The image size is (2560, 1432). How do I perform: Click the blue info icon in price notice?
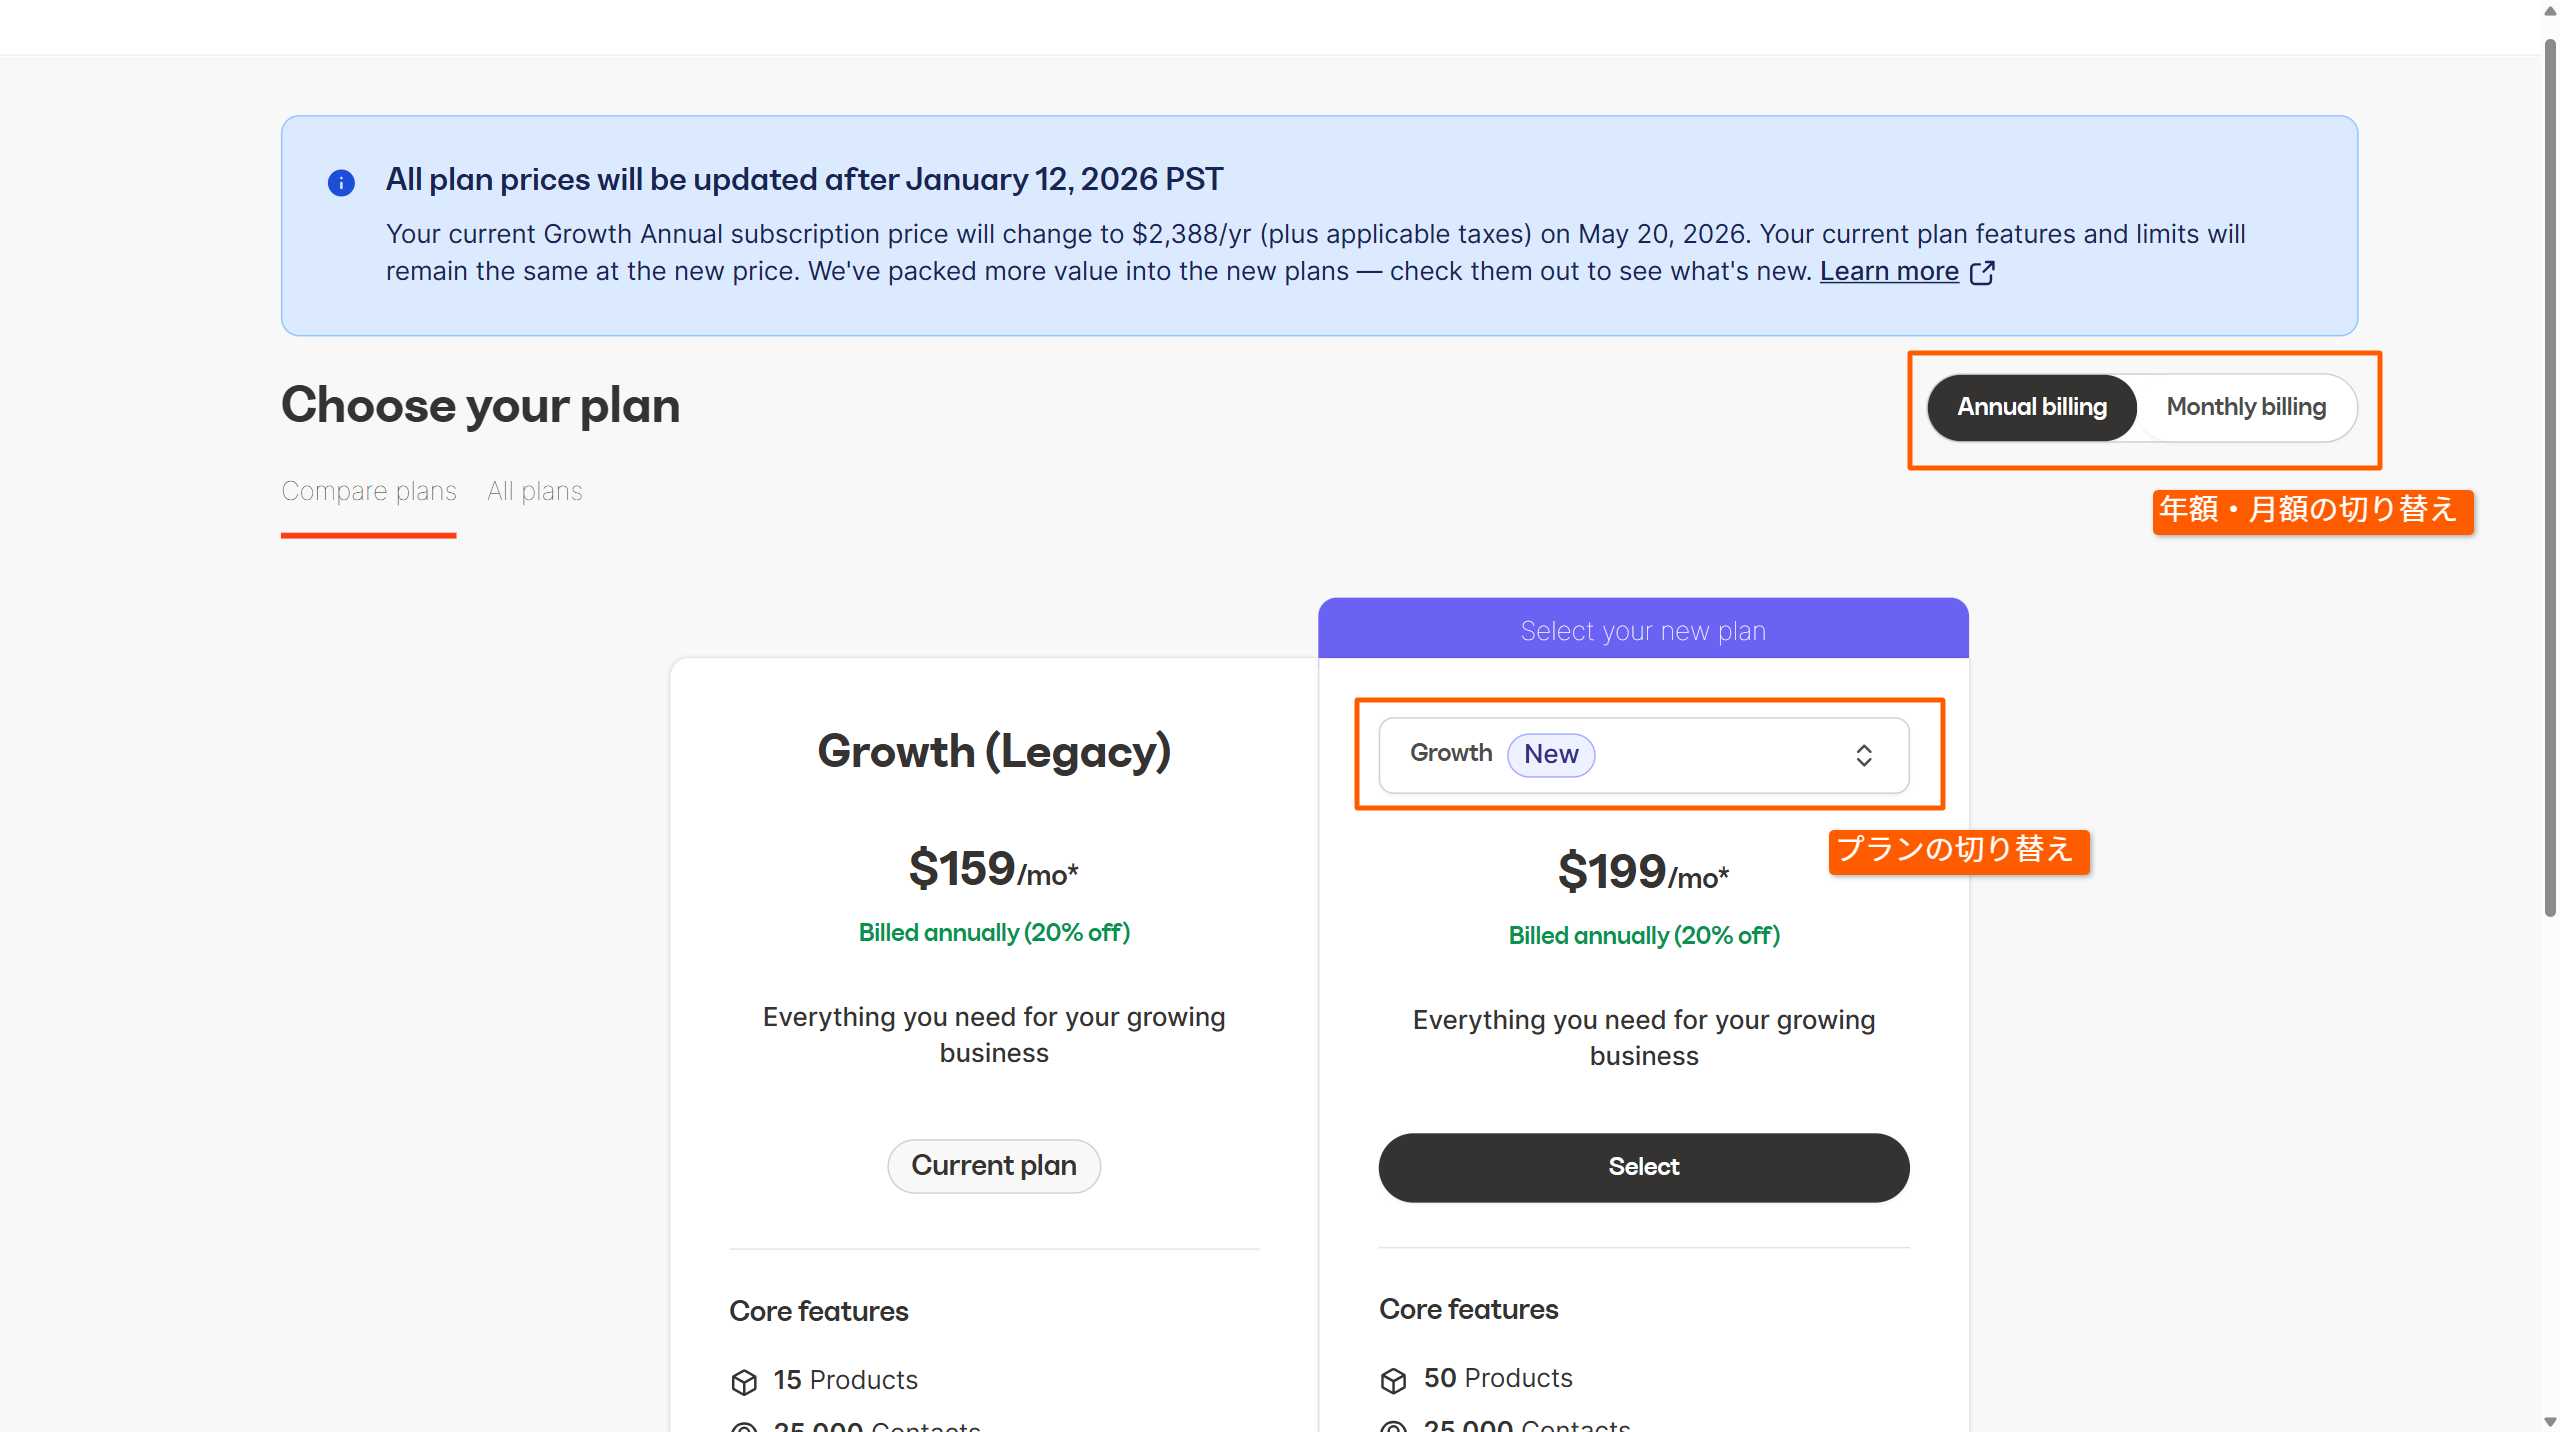click(341, 183)
